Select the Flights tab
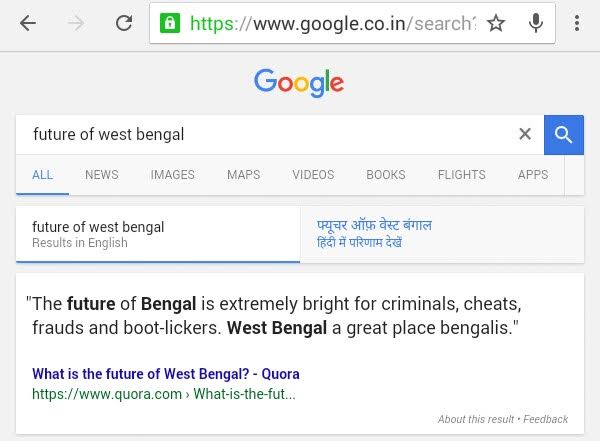The width and height of the screenshot is (600, 441). point(461,175)
